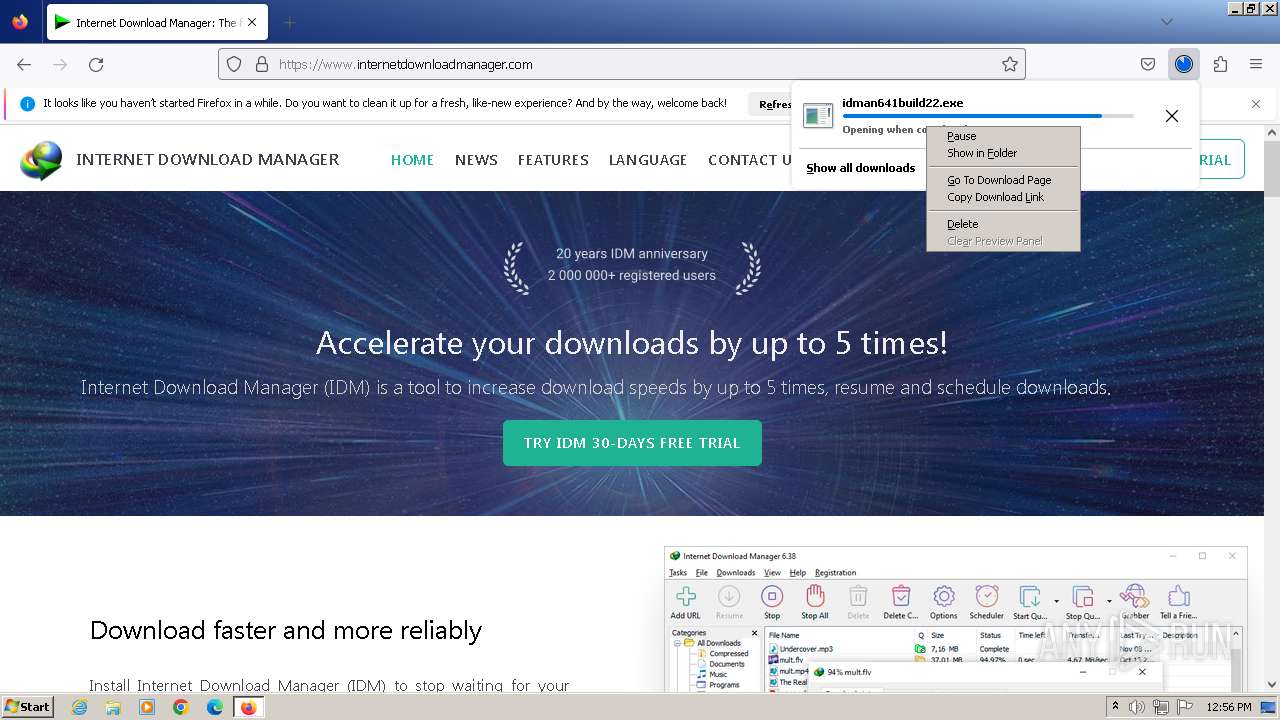Toggle the Downloads toolbar button
Screen dimensions: 1280x720
[1184, 64]
